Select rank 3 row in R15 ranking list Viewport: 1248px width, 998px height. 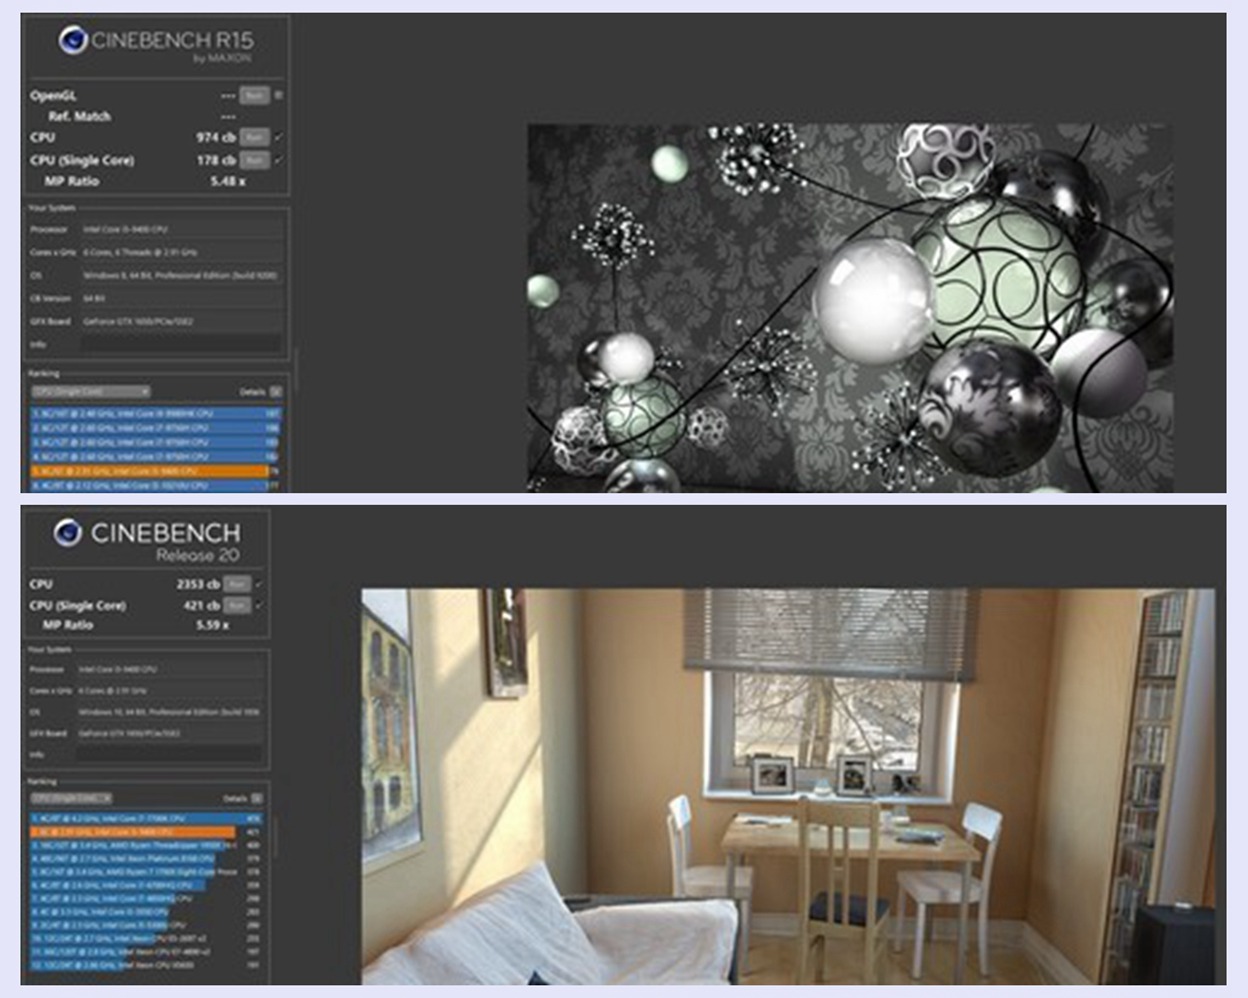click(156, 442)
